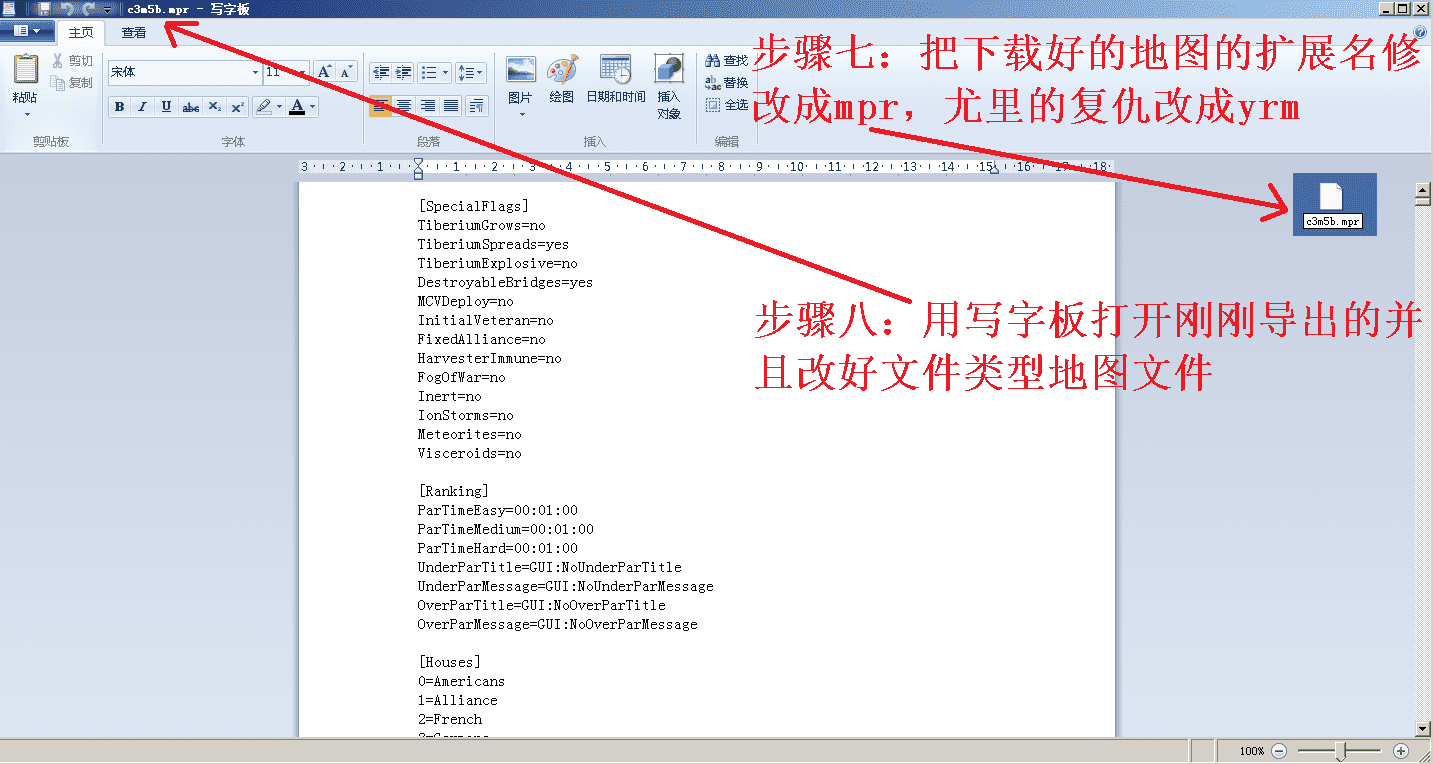The height and width of the screenshot is (764, 1433).
Task: Click inside the 宋体 font name box
Action: click(178, 72)
